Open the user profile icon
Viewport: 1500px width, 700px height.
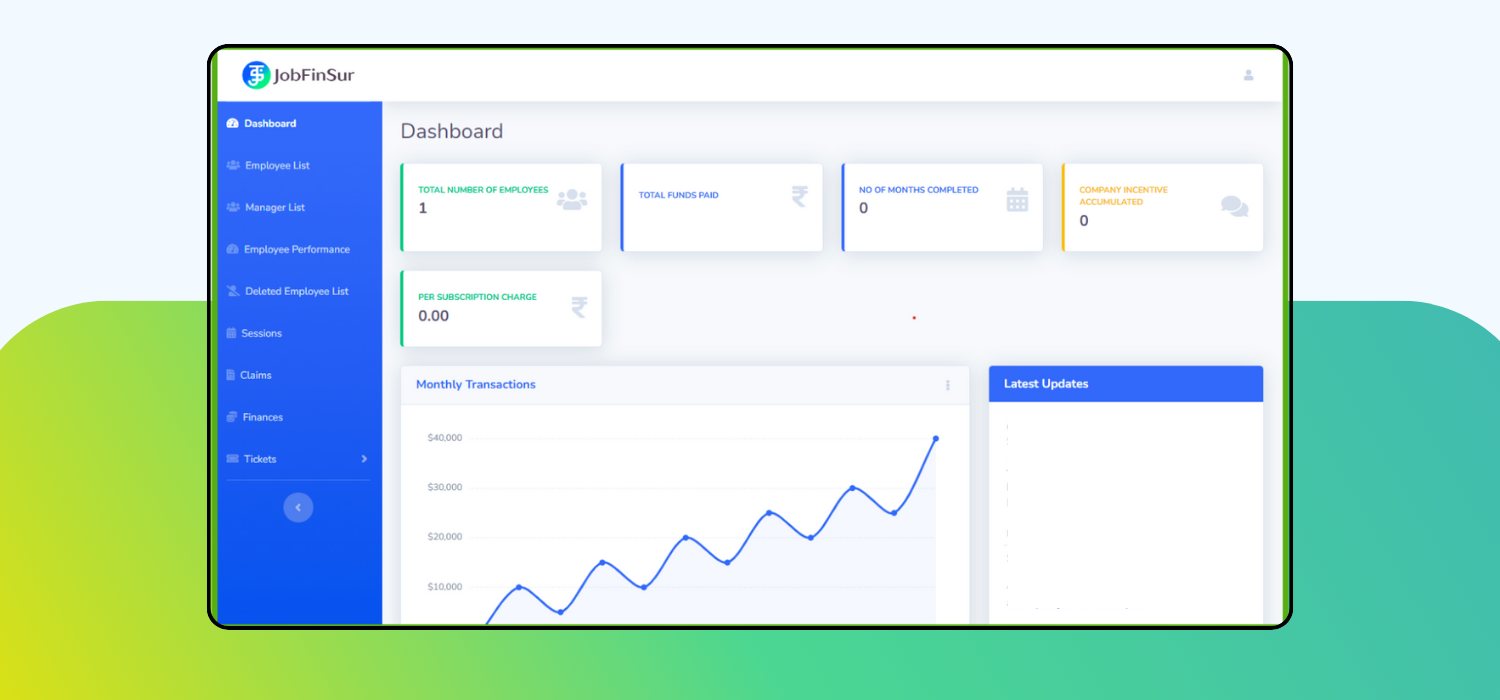1248,75
